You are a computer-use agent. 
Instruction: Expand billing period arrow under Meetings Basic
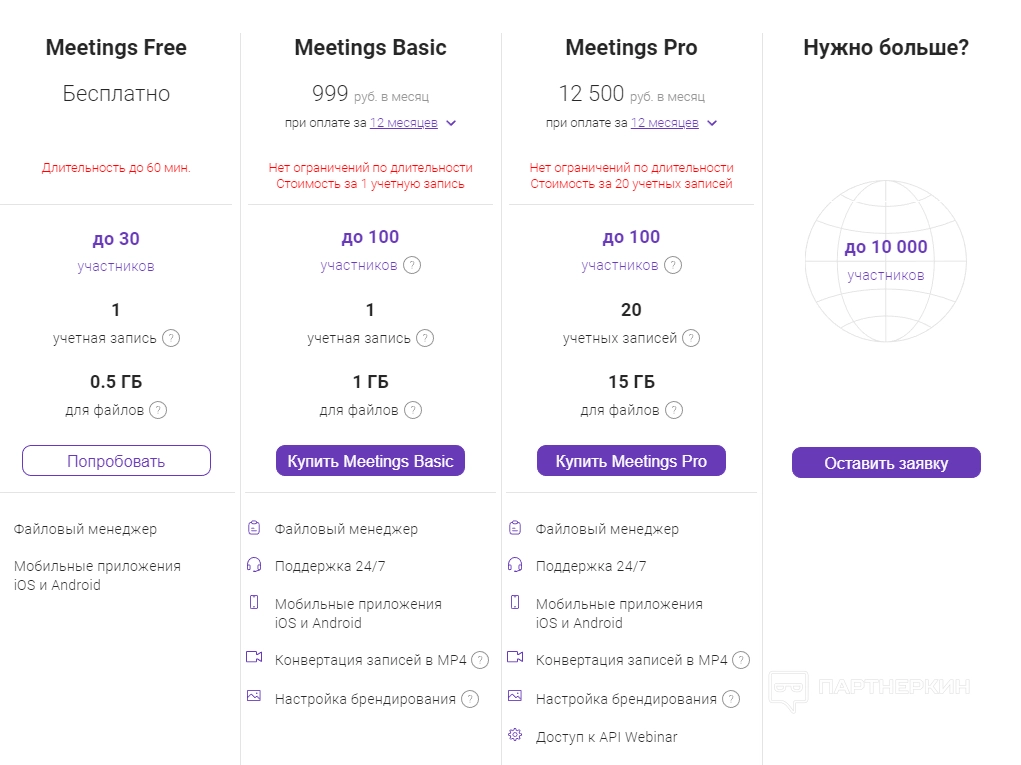[451, 124]
